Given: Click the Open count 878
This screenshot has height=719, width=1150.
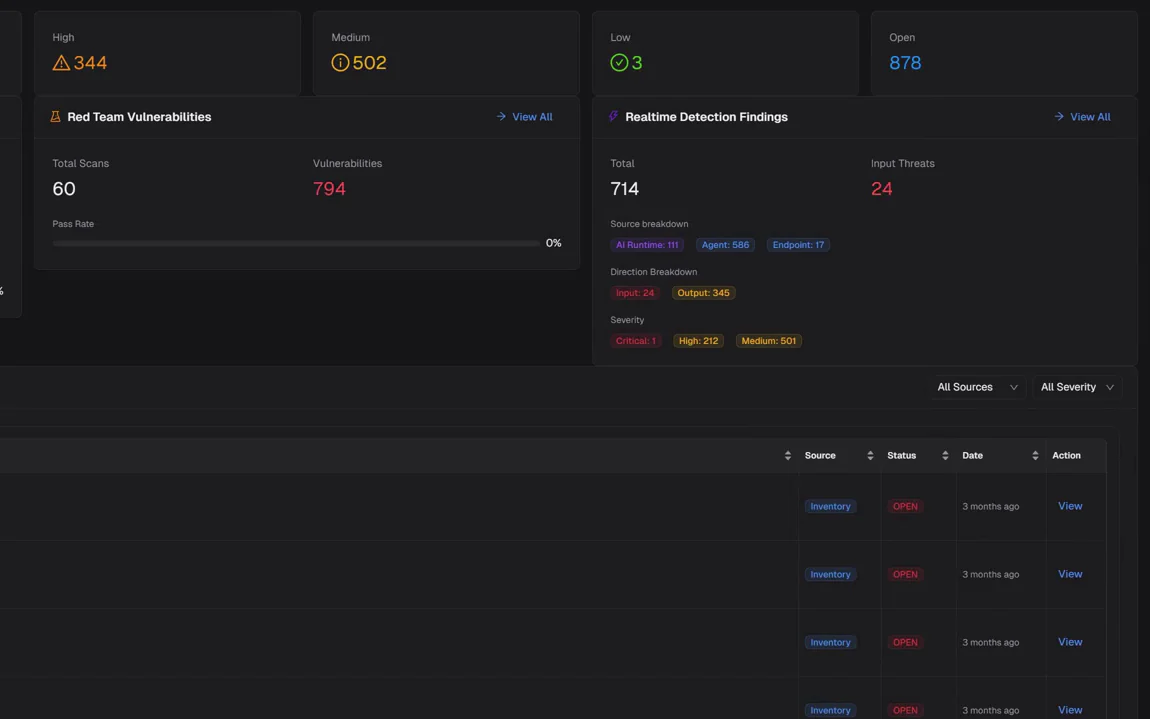Looking at the screenshot, I should 905,63.
